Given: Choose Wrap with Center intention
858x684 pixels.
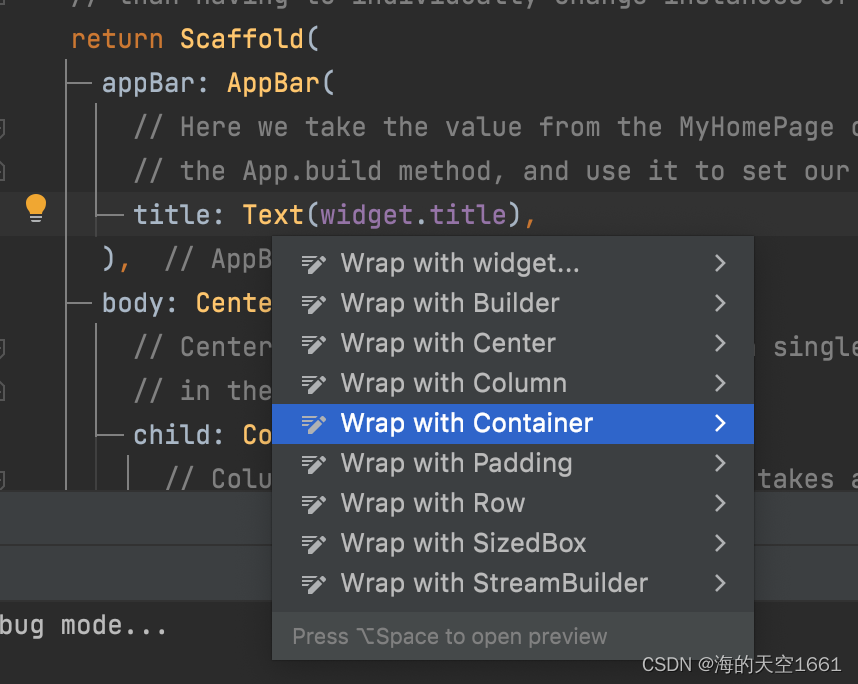Looking at the screenshot, I should tap(448, 343).
